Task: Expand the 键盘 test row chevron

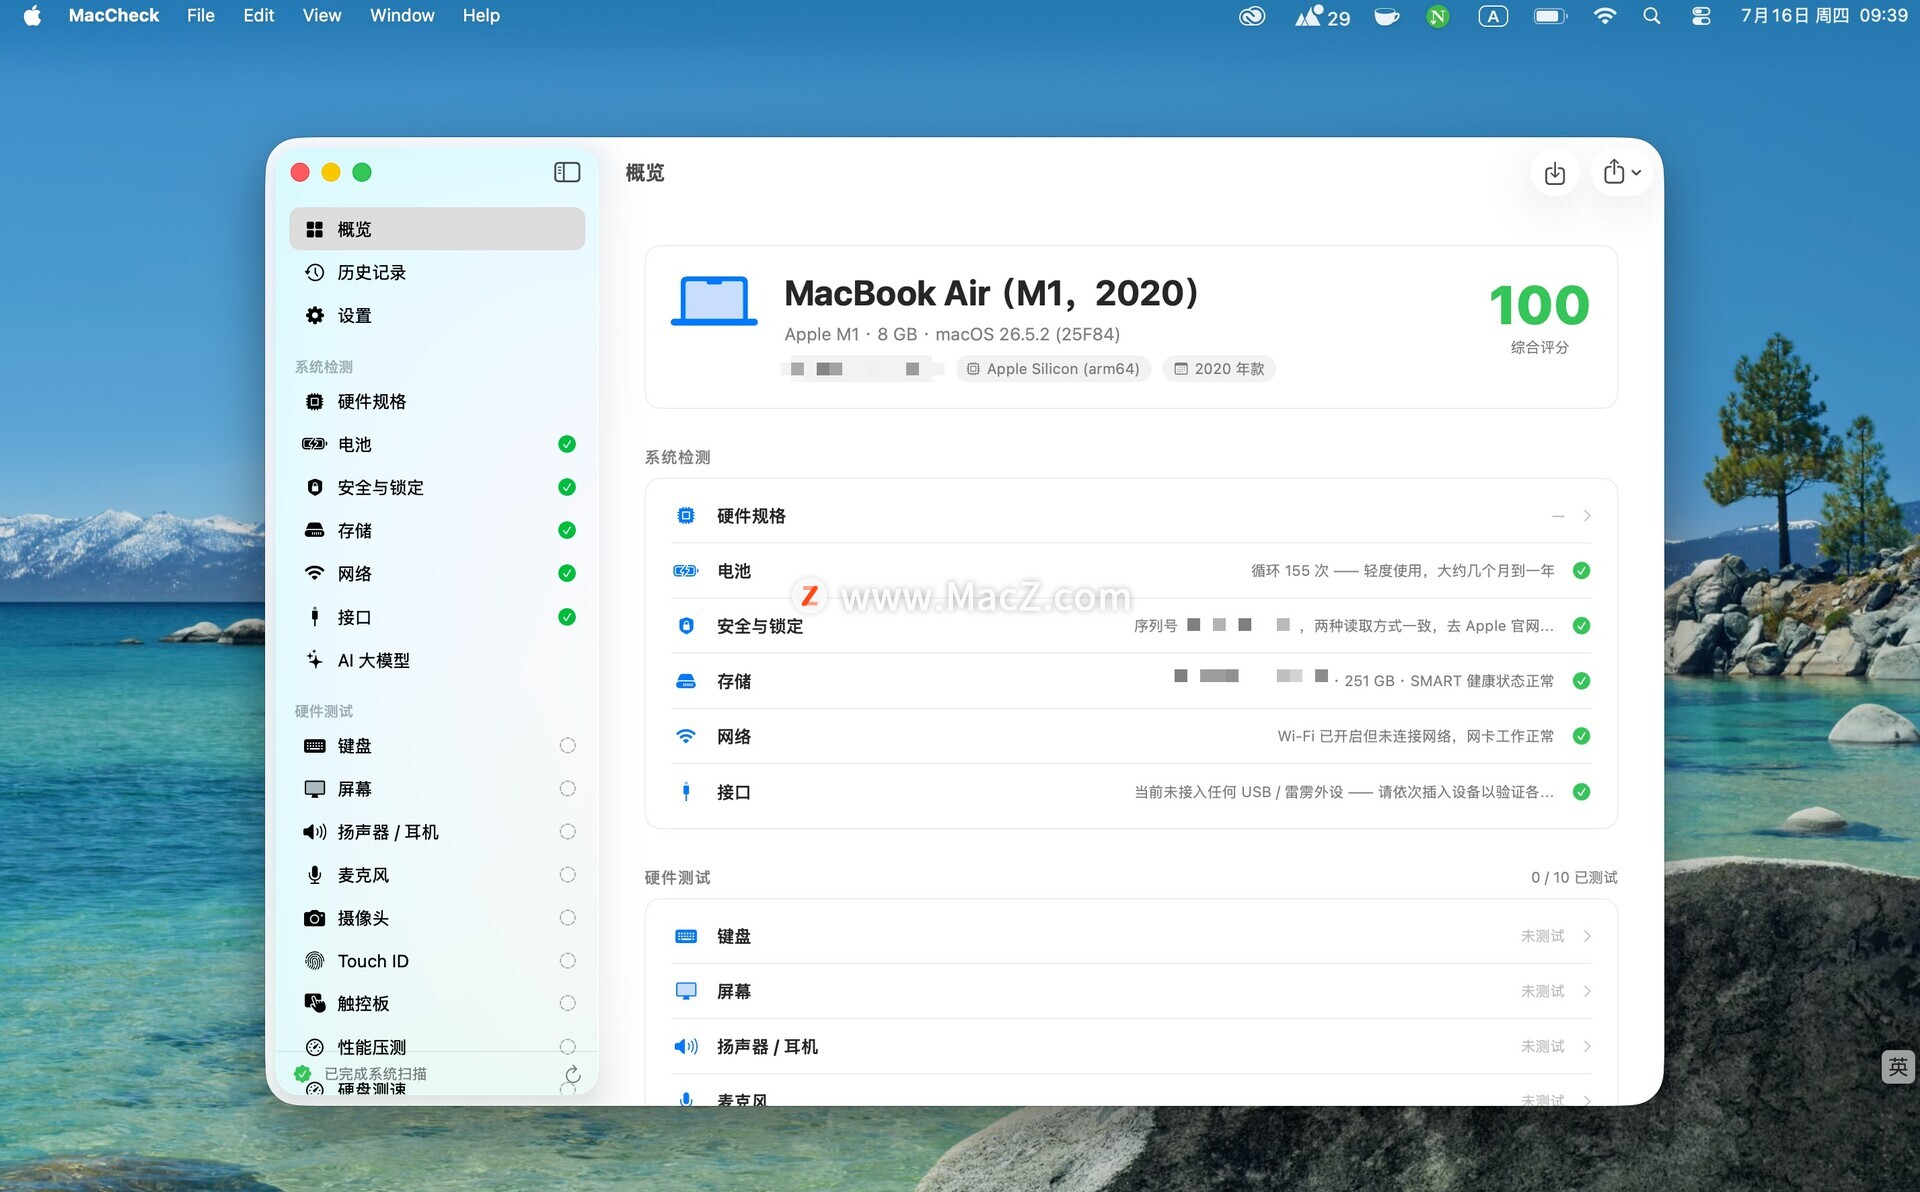Action: 1587,936
